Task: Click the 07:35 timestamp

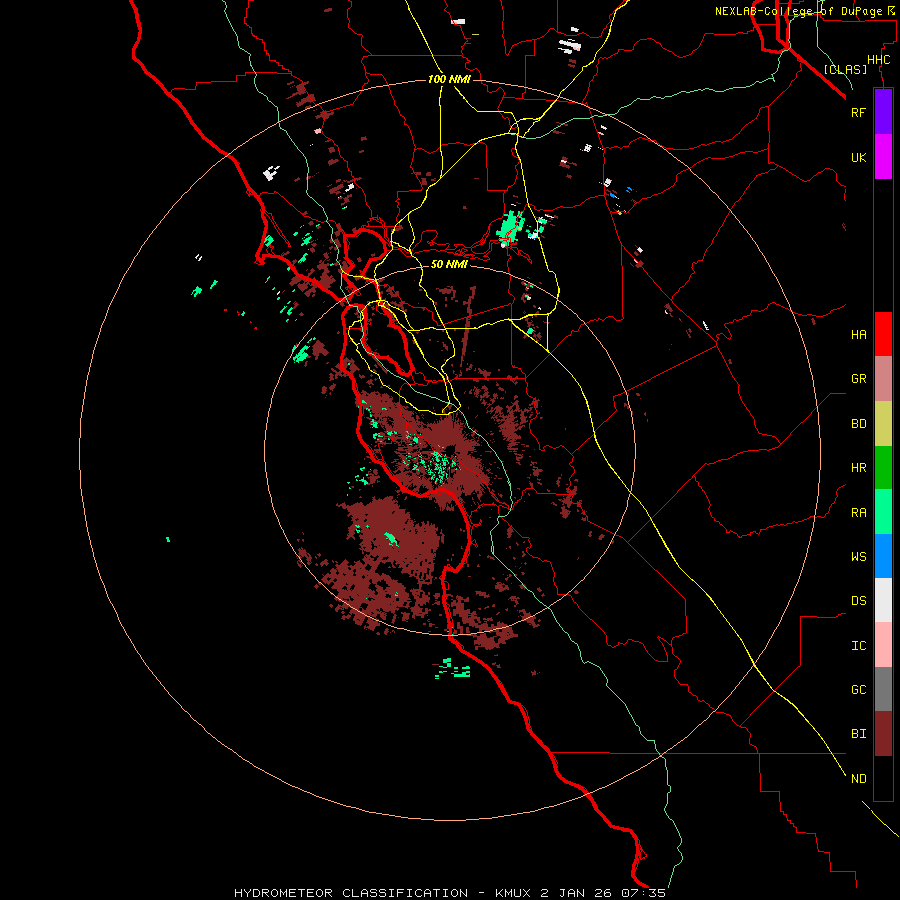Action: (642, 893)
